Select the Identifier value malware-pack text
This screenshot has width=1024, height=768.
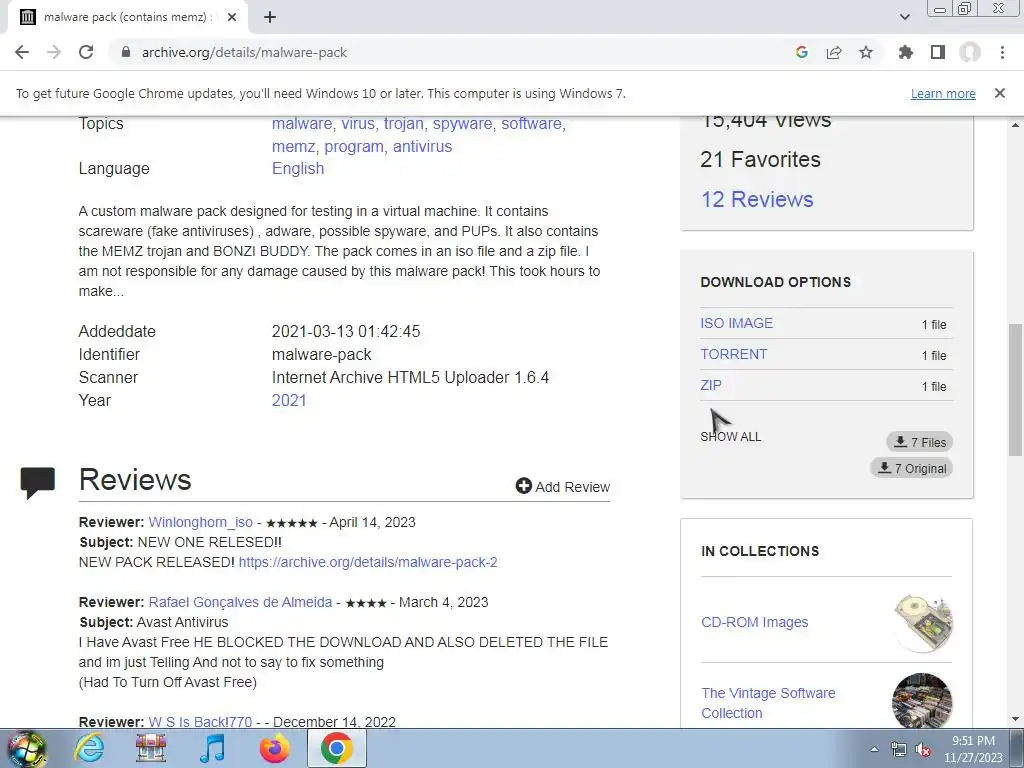point(321,355)
